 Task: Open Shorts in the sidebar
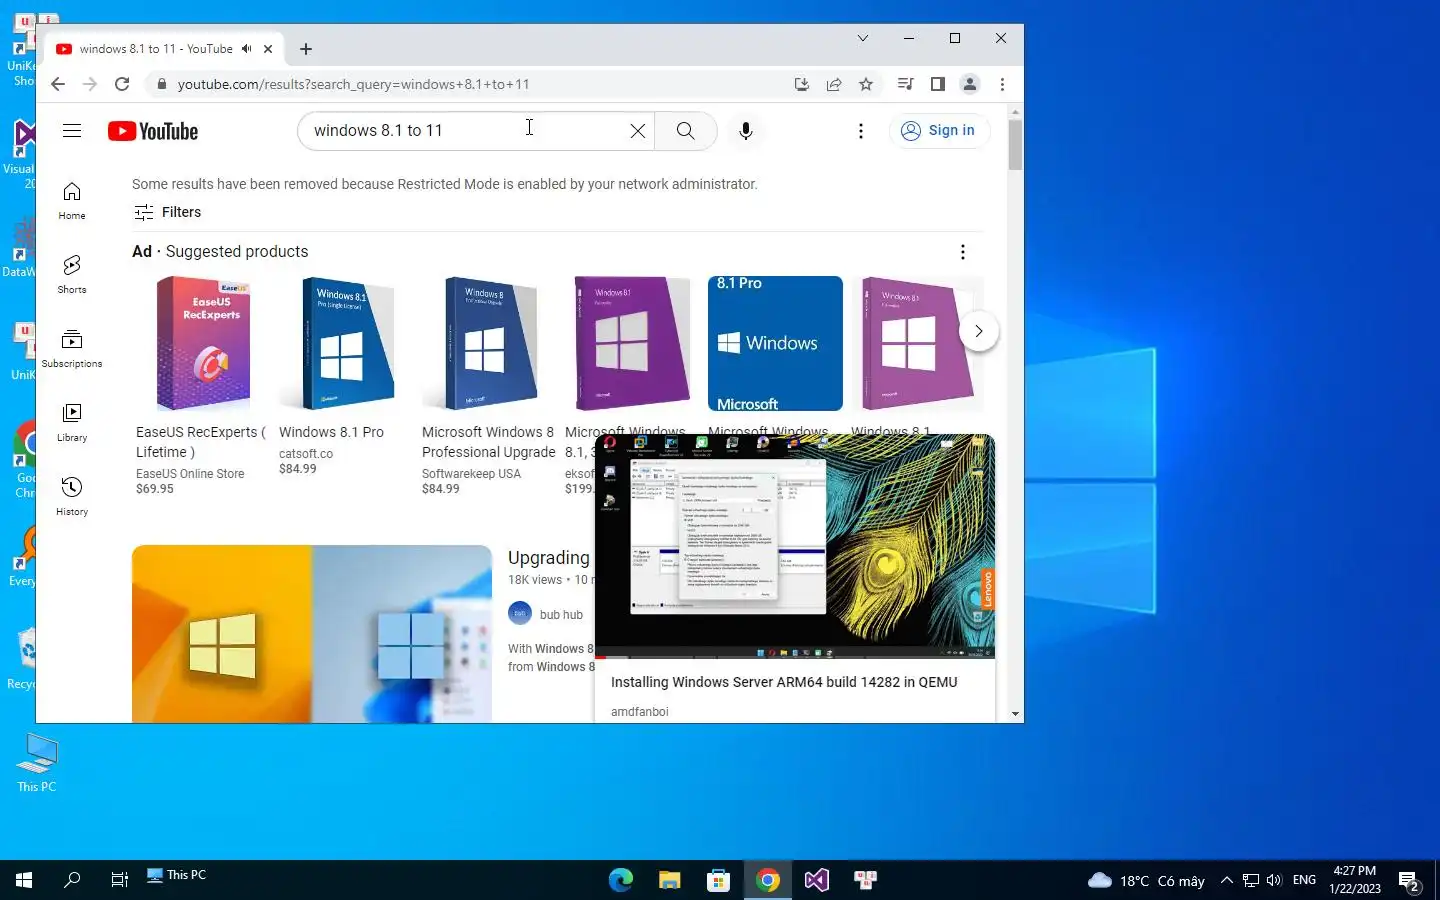coord(72,274)
